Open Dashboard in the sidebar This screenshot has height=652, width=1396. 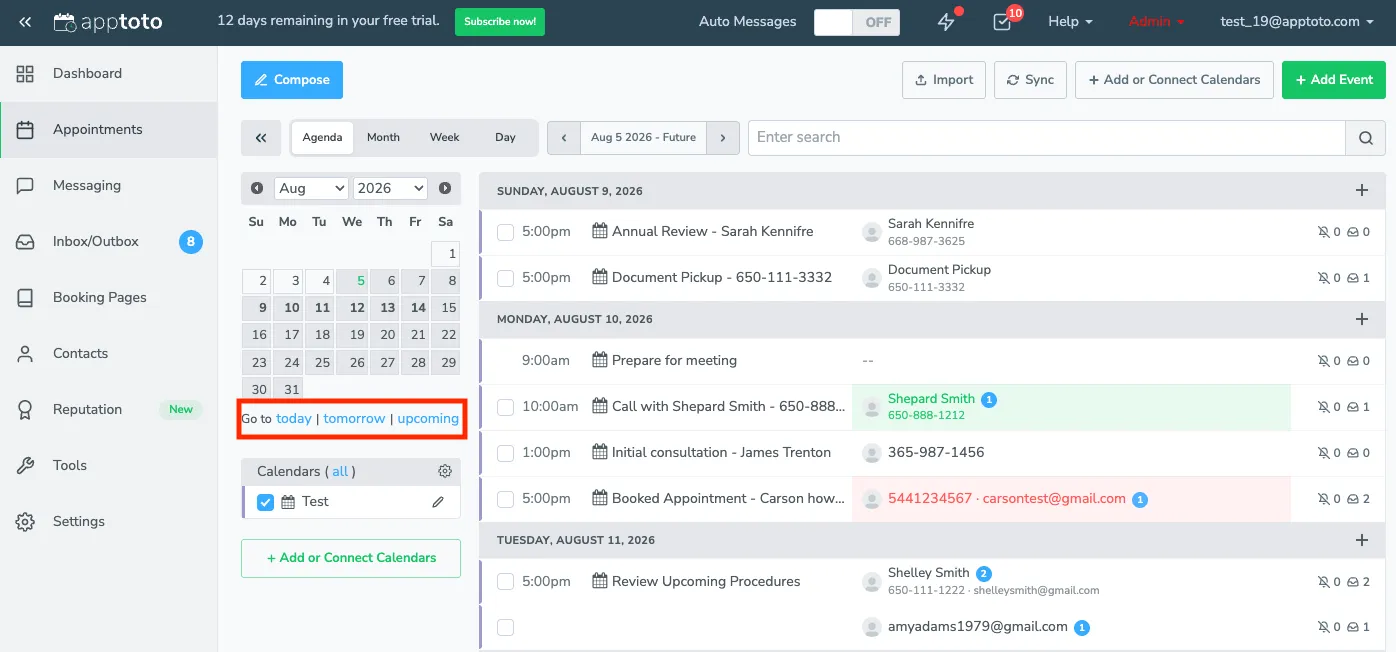pyautogui.click(x=108, y=73)
